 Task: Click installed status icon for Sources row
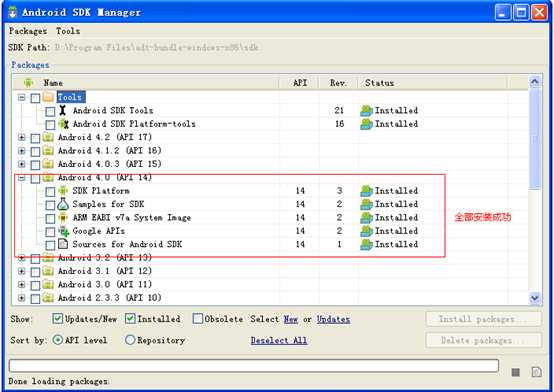pyautogui.click(x=366, y=245)
